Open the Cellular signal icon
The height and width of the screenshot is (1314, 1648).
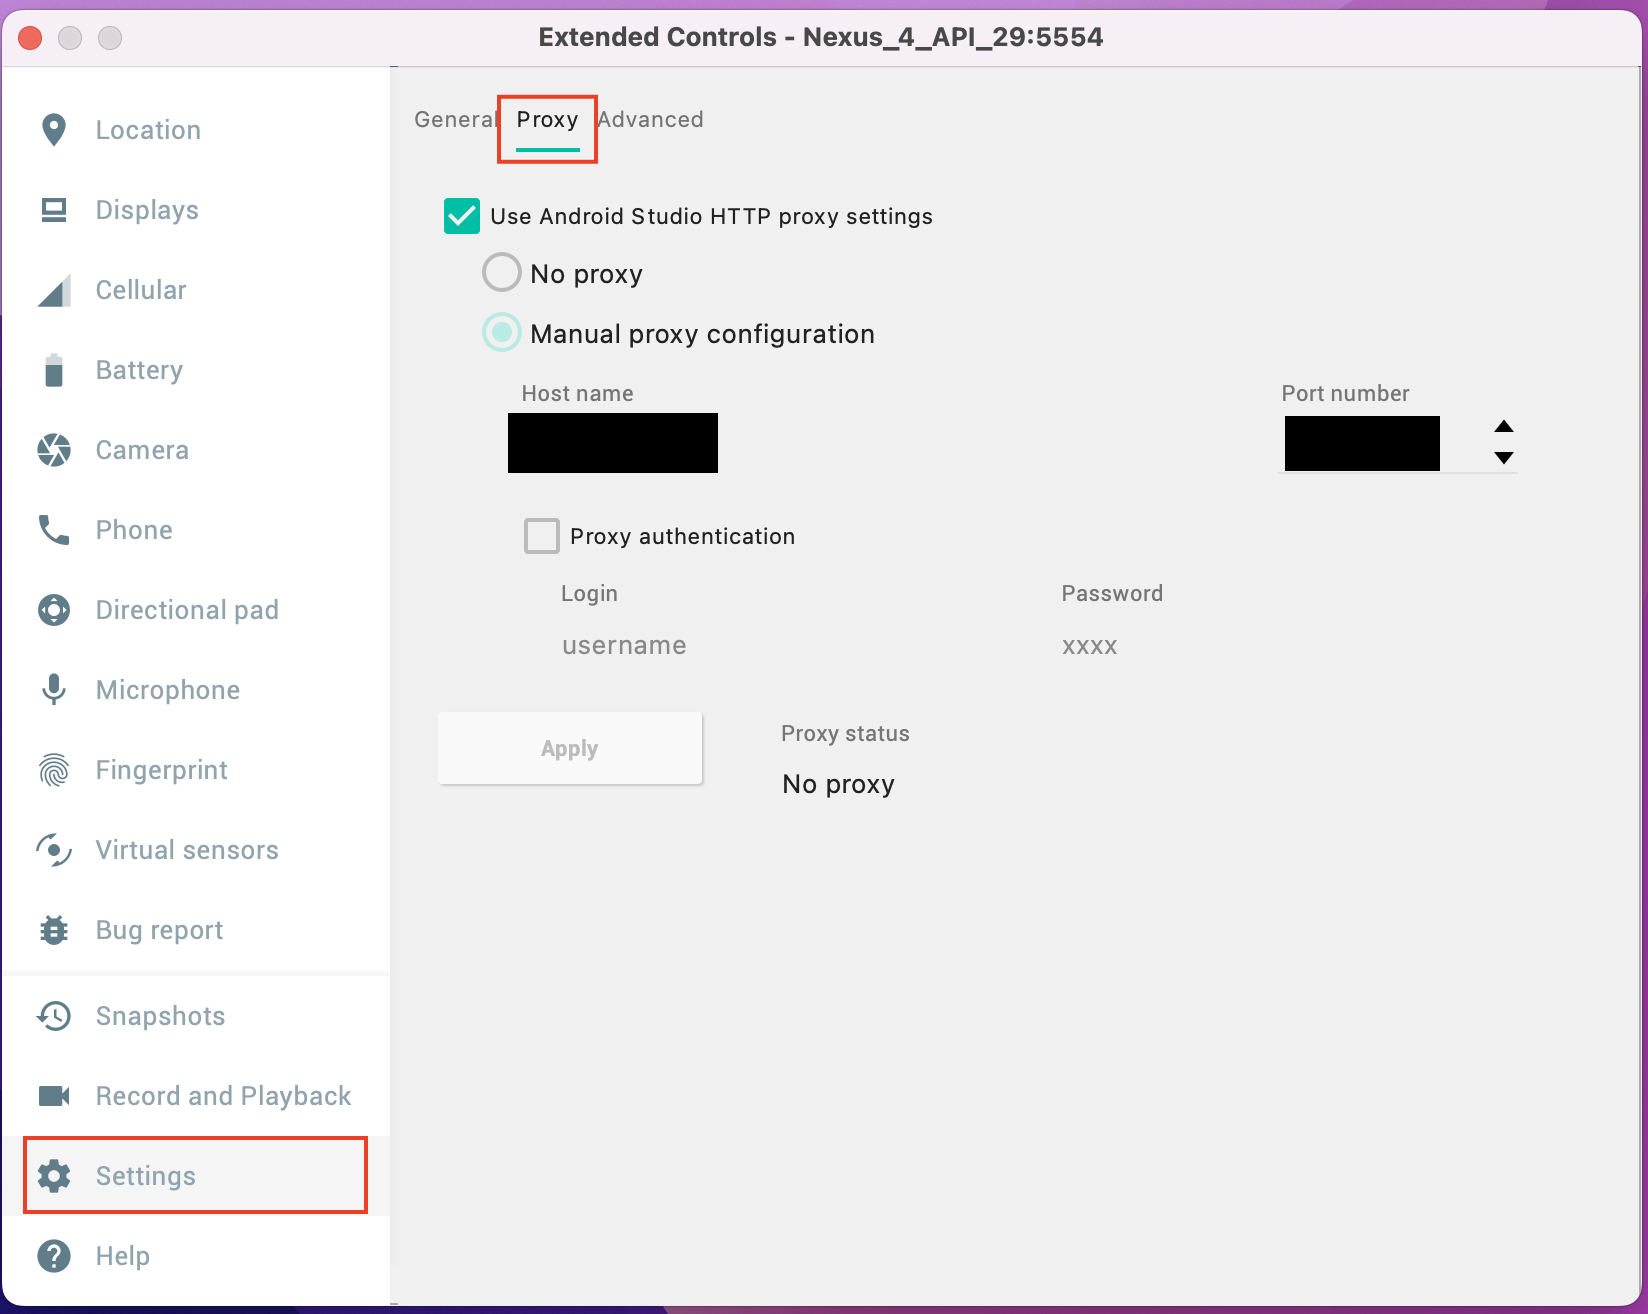tap(54, 290)
